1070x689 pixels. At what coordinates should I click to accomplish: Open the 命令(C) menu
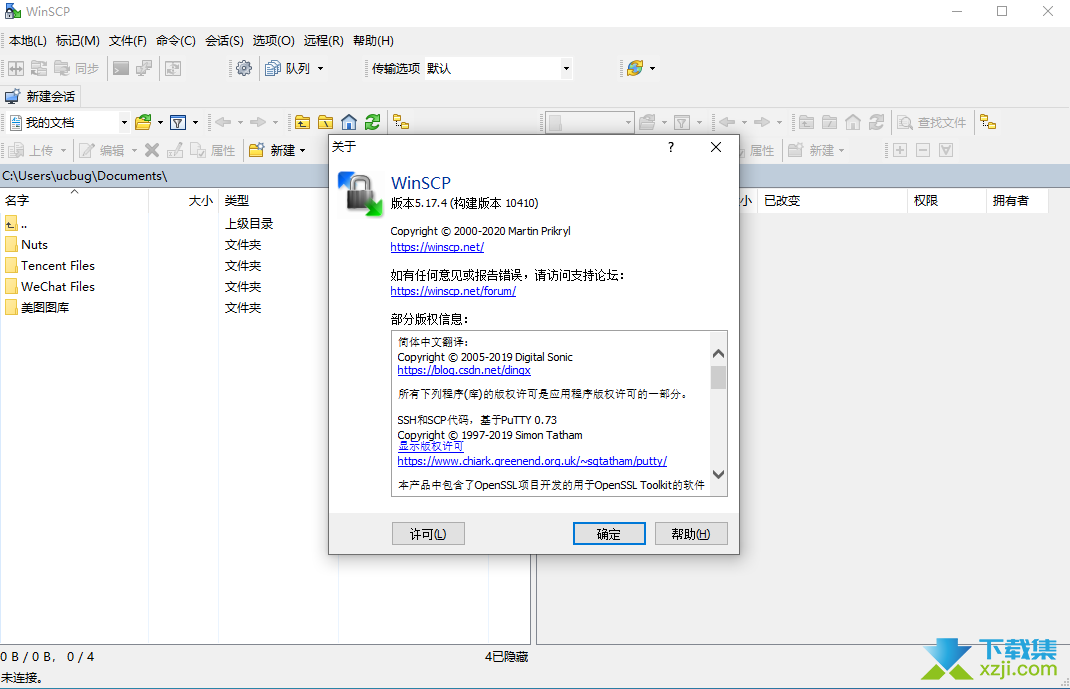pos(175,41)
